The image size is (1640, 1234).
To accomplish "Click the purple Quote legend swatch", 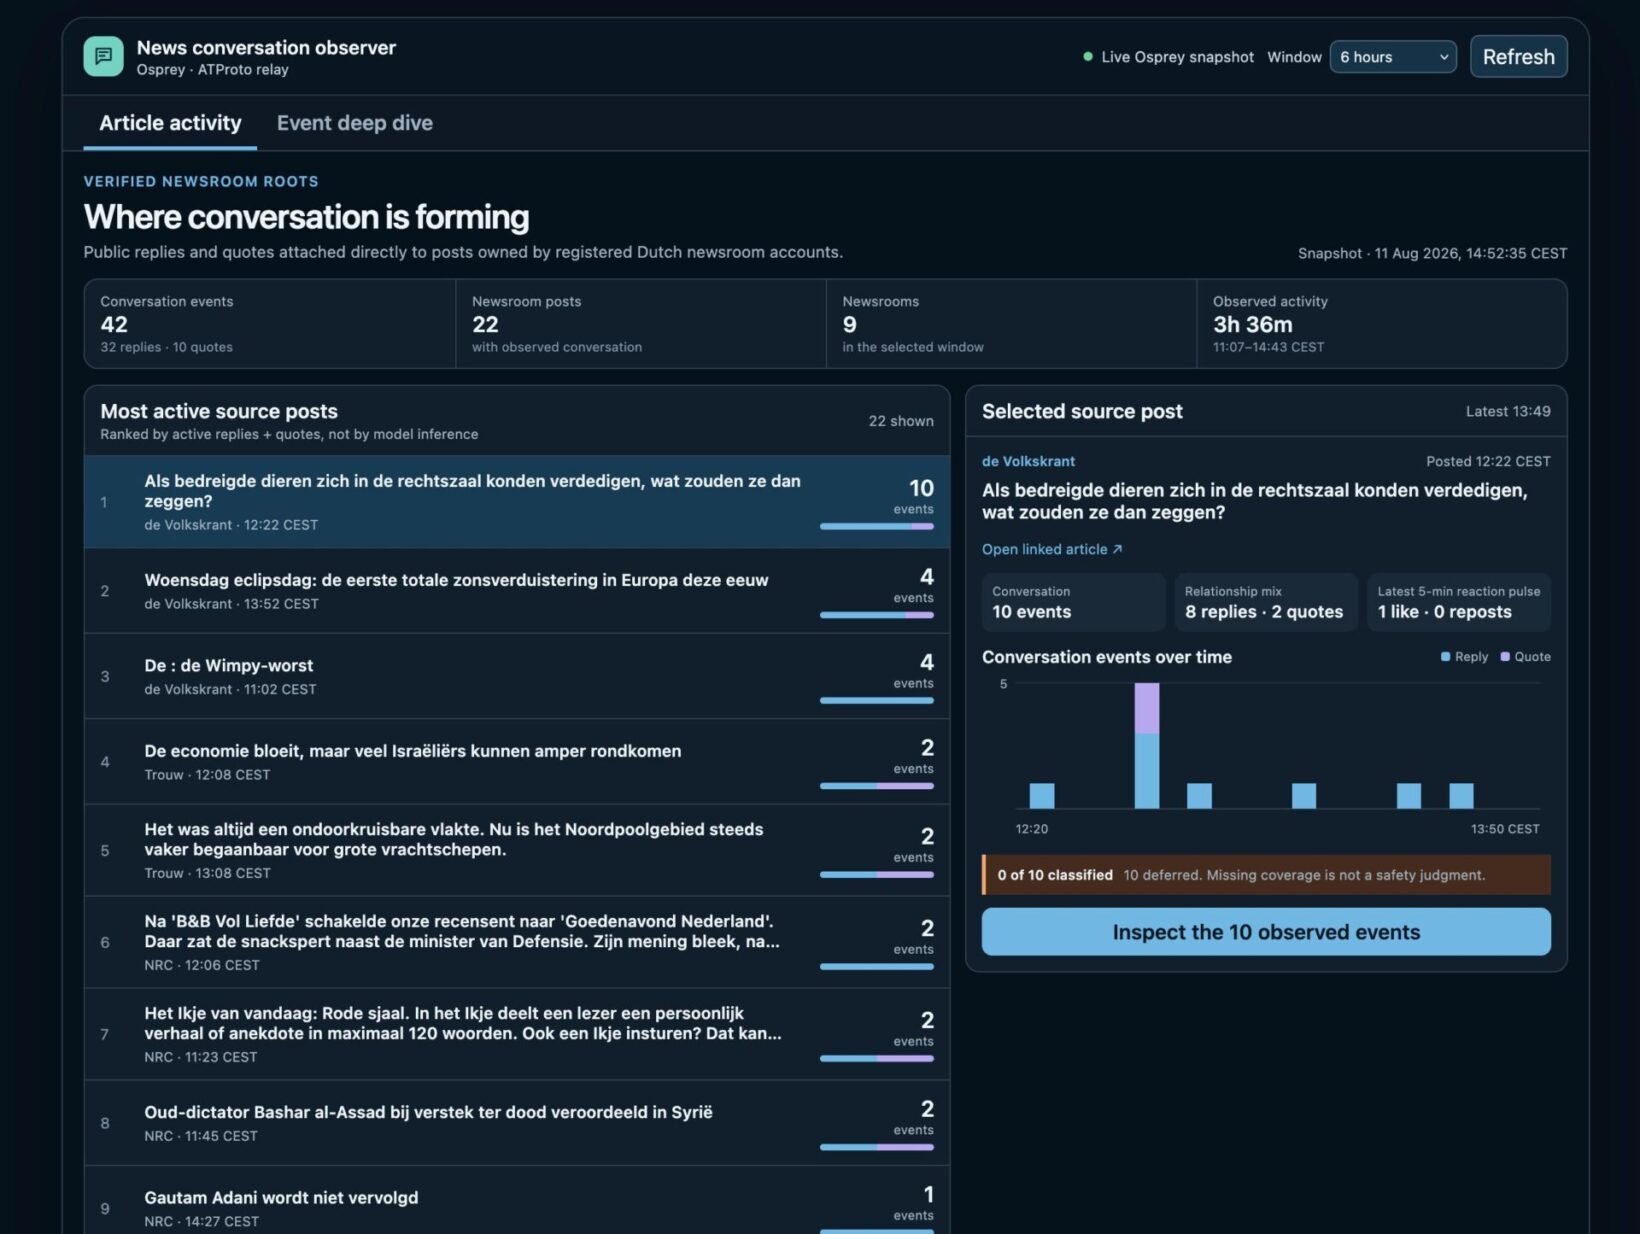I will 1505,657.
